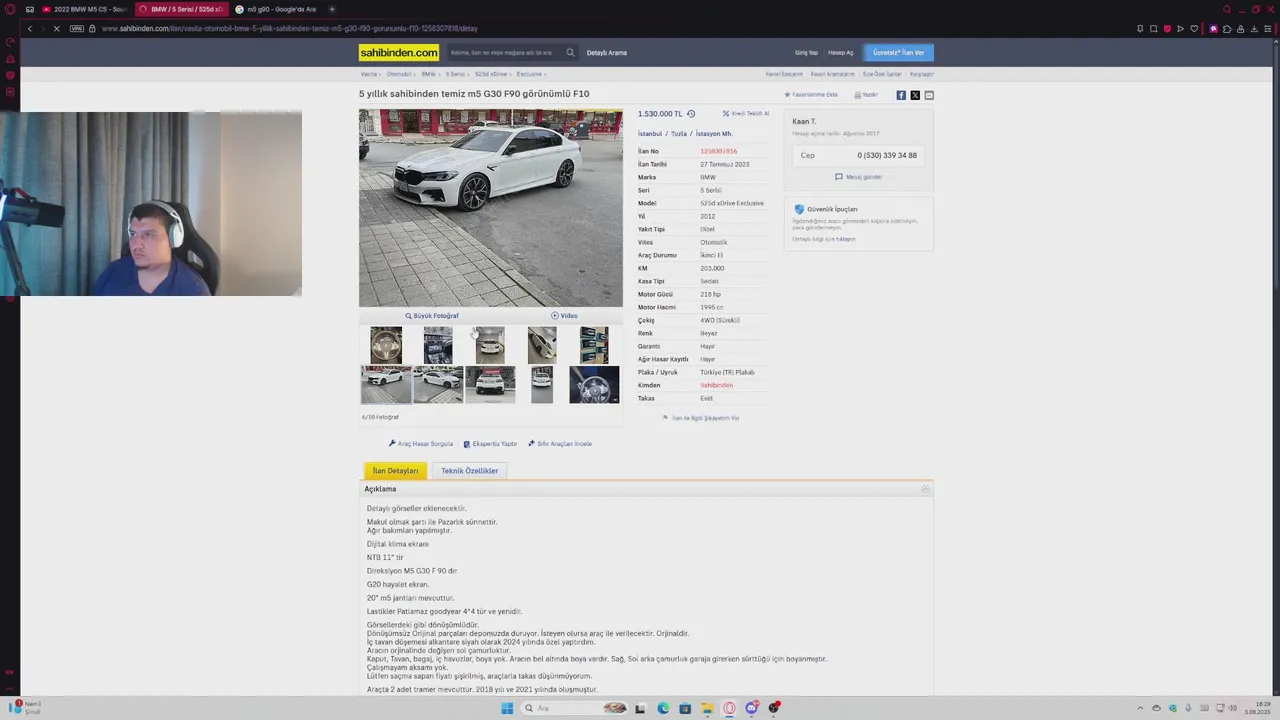Open Discord from taskbar
This screenshot has height=720, width=1280.
(751, 708)
